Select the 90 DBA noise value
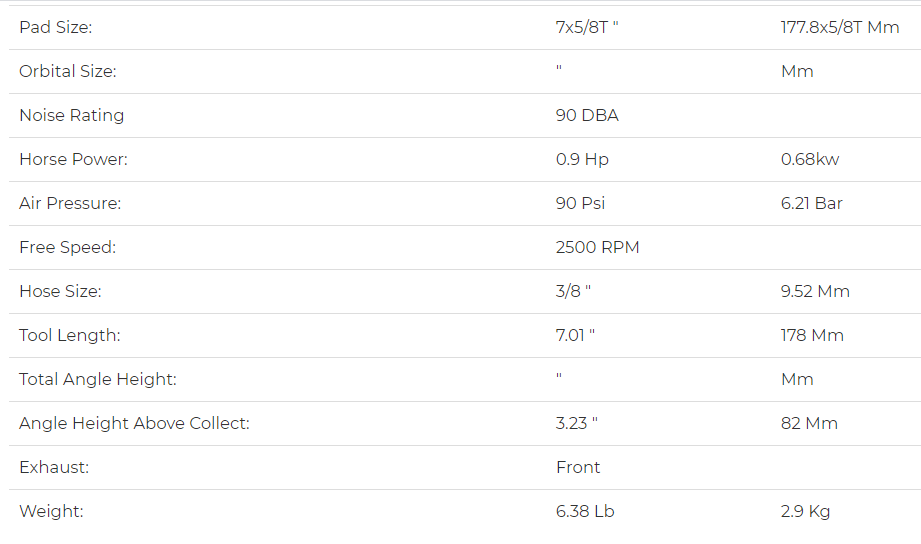Screen dimensions: 921x544 [587, 116]
